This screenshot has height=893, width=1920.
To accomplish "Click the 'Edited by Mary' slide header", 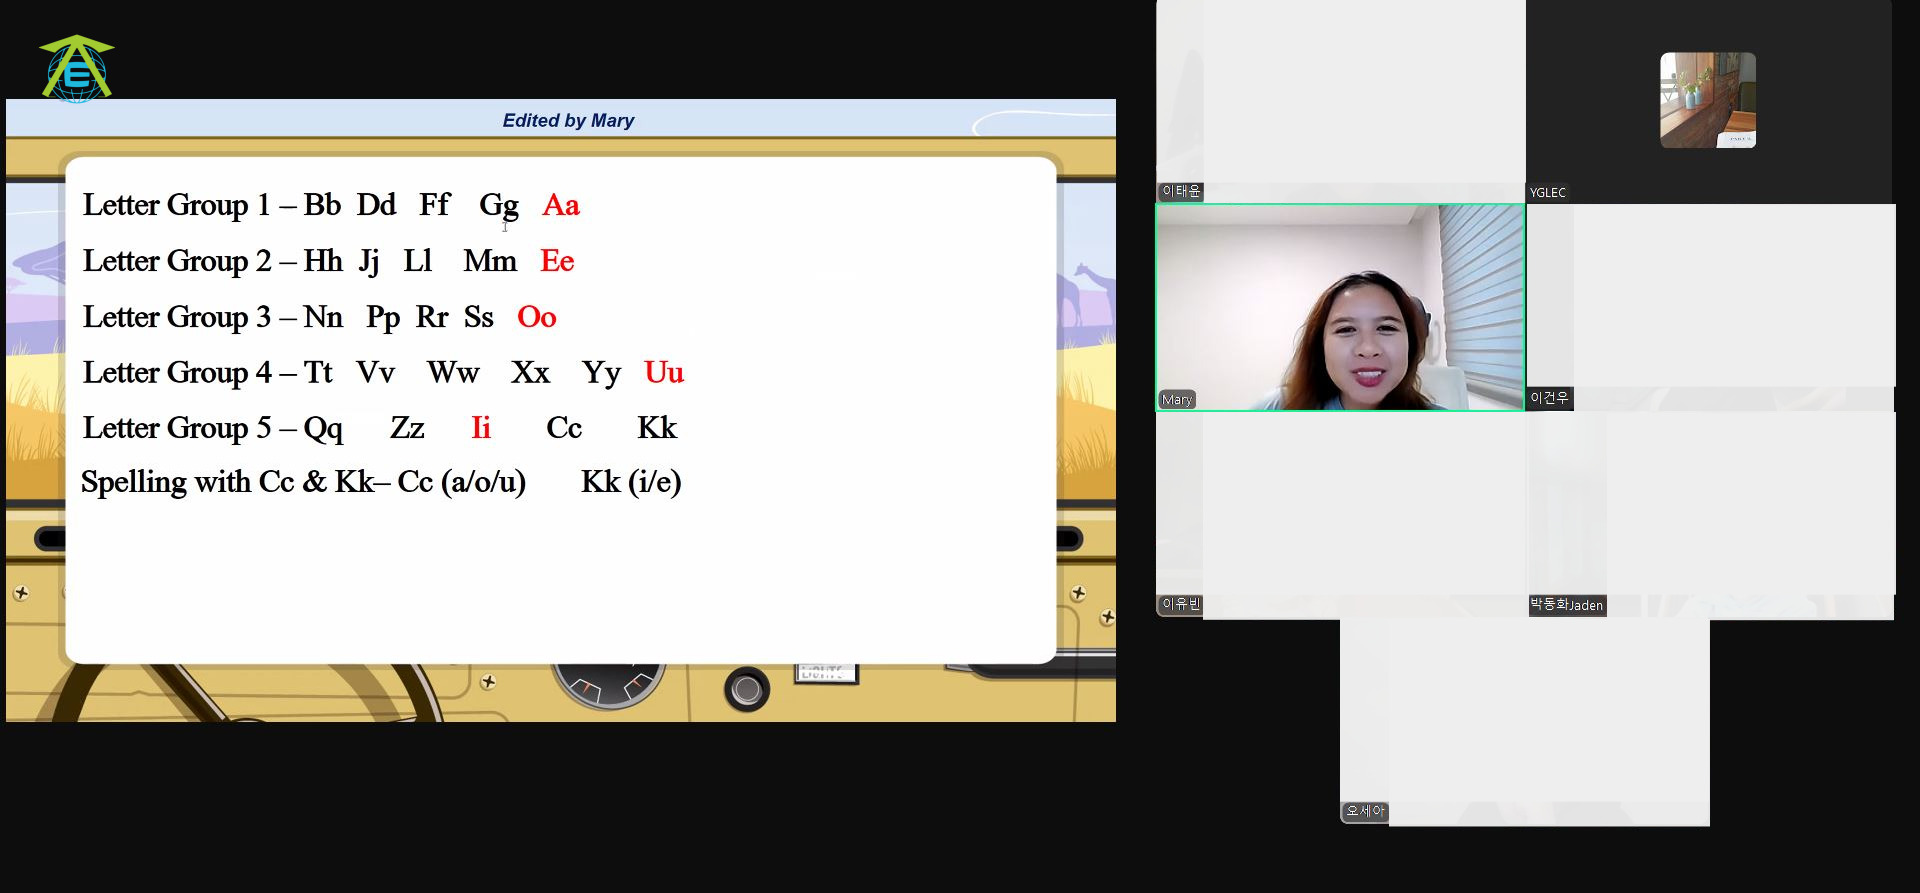I will (568, 120).
